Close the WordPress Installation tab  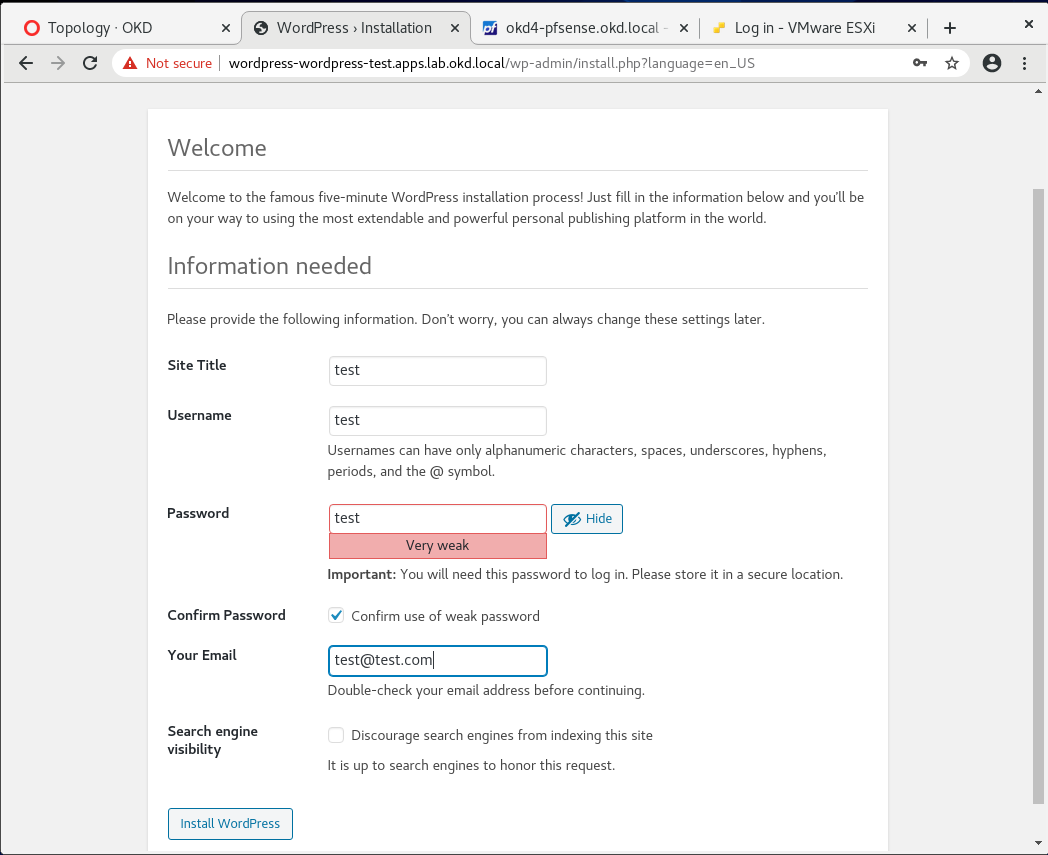454,28
